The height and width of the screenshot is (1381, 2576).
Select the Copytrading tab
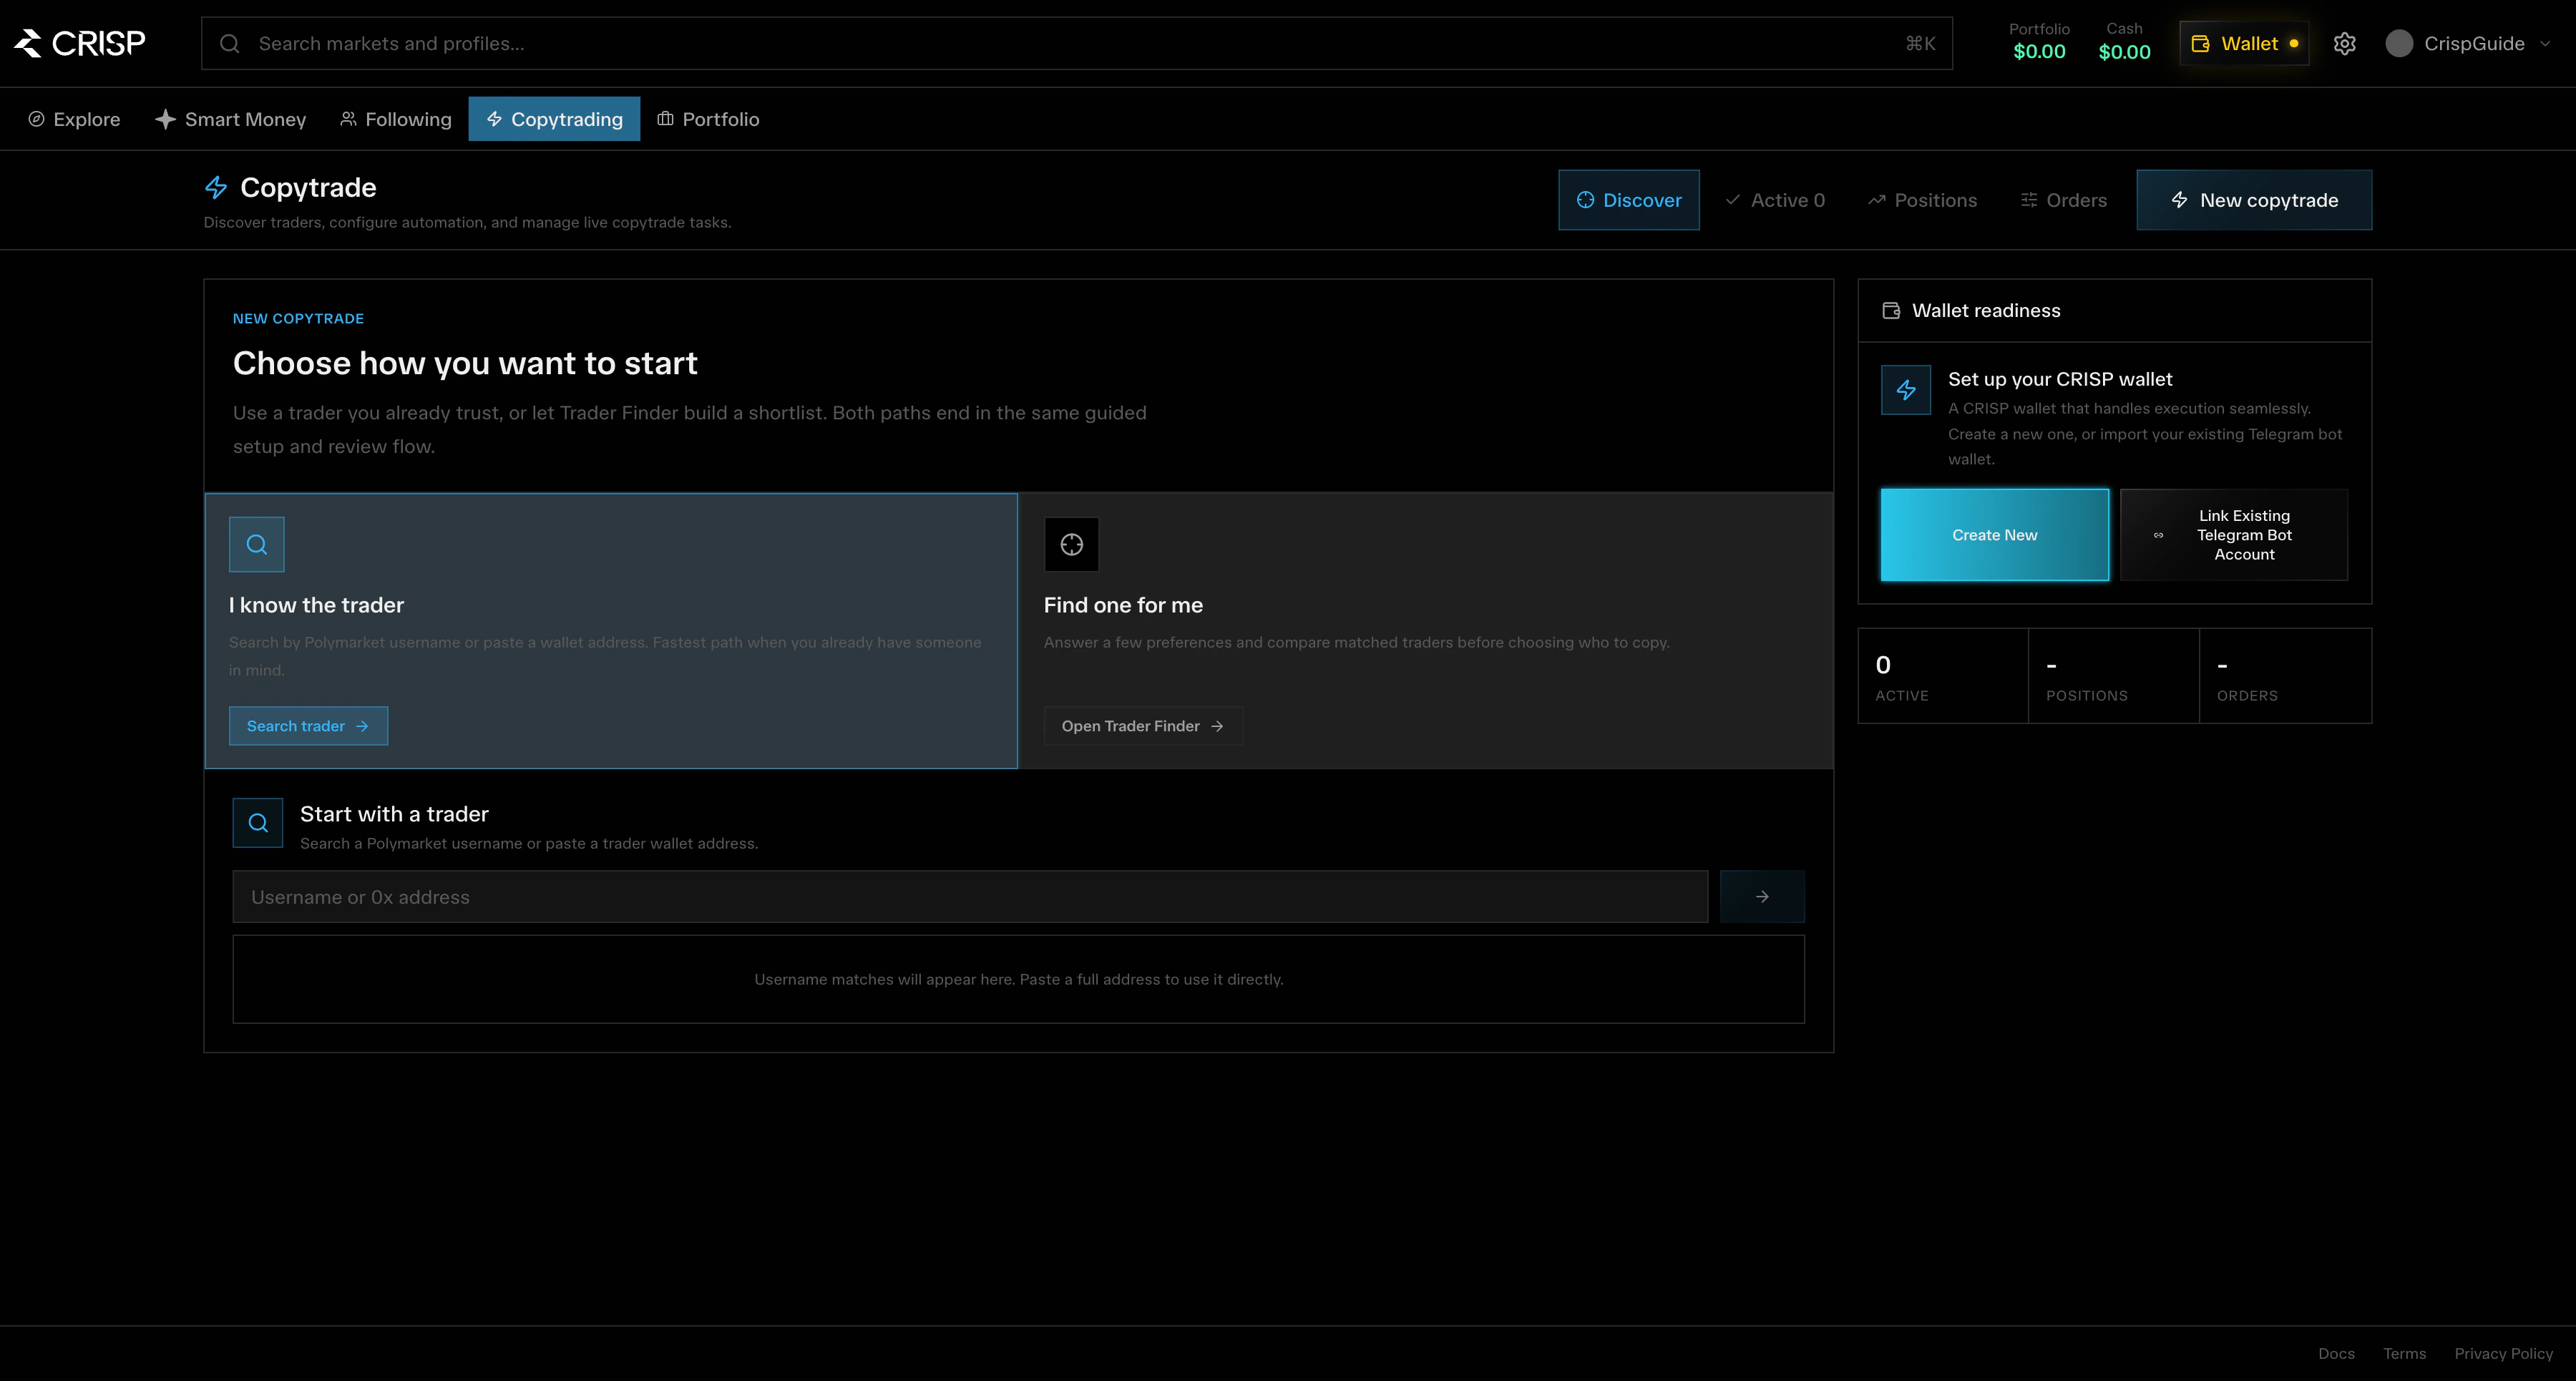554,119
